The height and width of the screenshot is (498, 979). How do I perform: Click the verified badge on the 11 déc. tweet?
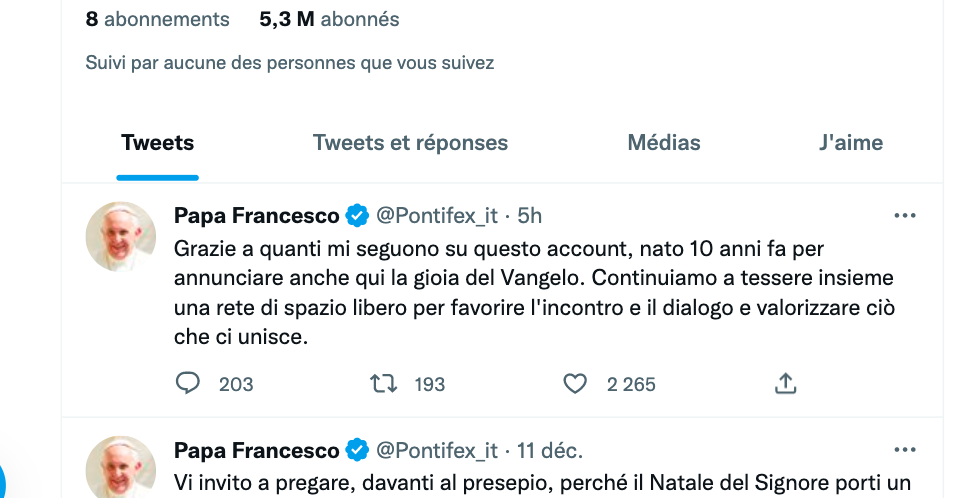[x=357, y=449]
